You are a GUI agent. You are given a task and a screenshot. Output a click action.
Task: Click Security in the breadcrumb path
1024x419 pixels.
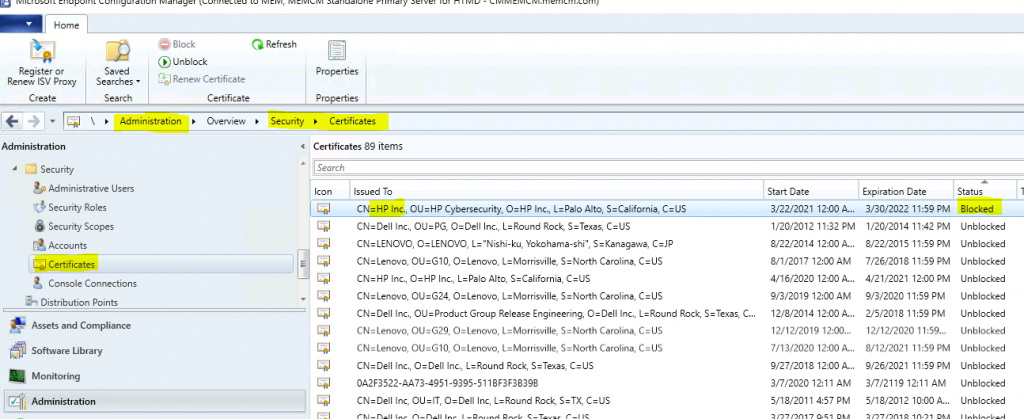tap(287, 121)
